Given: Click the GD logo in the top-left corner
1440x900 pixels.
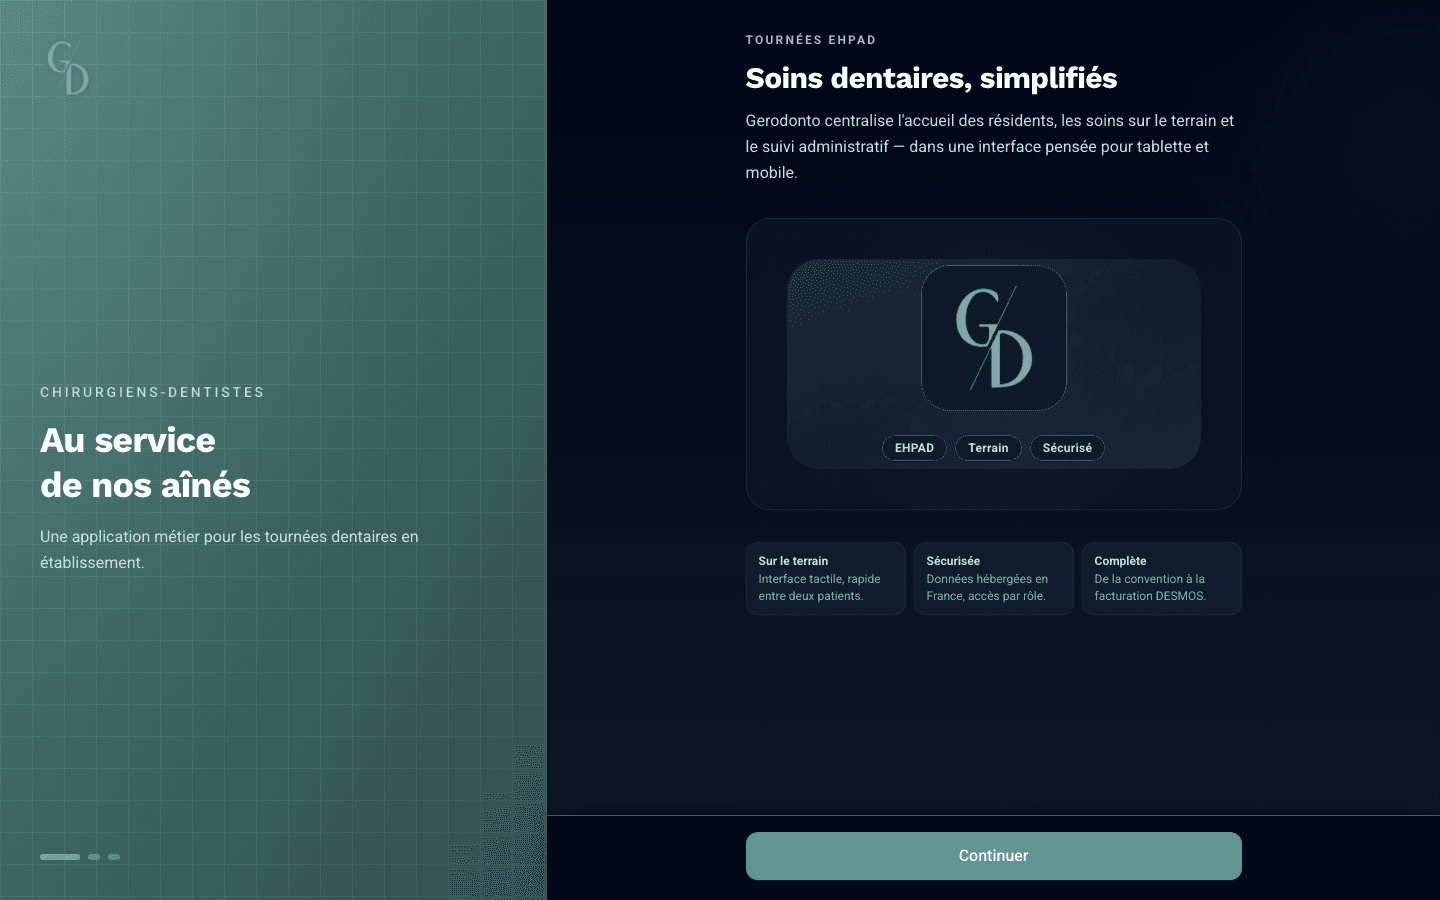Looking at the screenshot, I should tap(68, 68).
